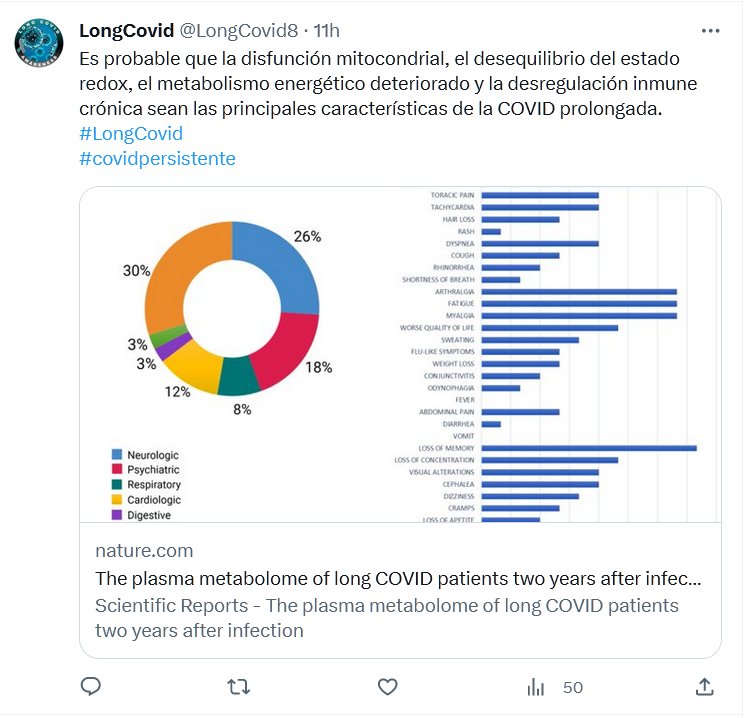This screenshot has height=718, width=752.
Task: Click the LongCovid display name
Action: 126,31
